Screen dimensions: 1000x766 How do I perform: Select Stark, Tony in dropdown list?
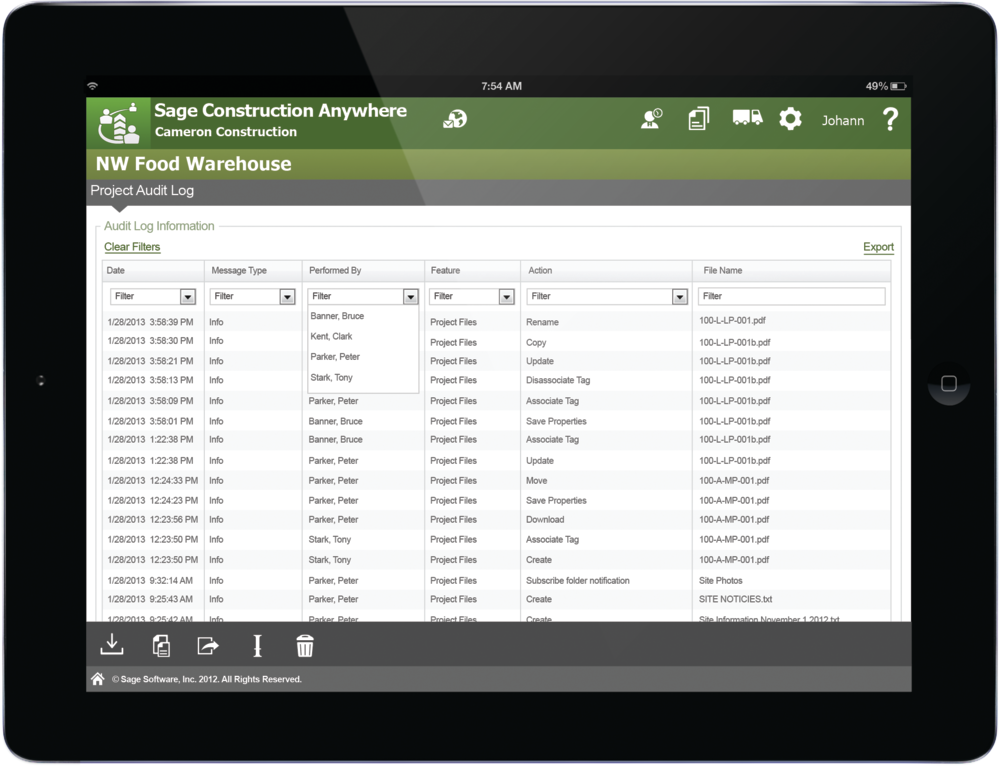[x=331, y=378]
